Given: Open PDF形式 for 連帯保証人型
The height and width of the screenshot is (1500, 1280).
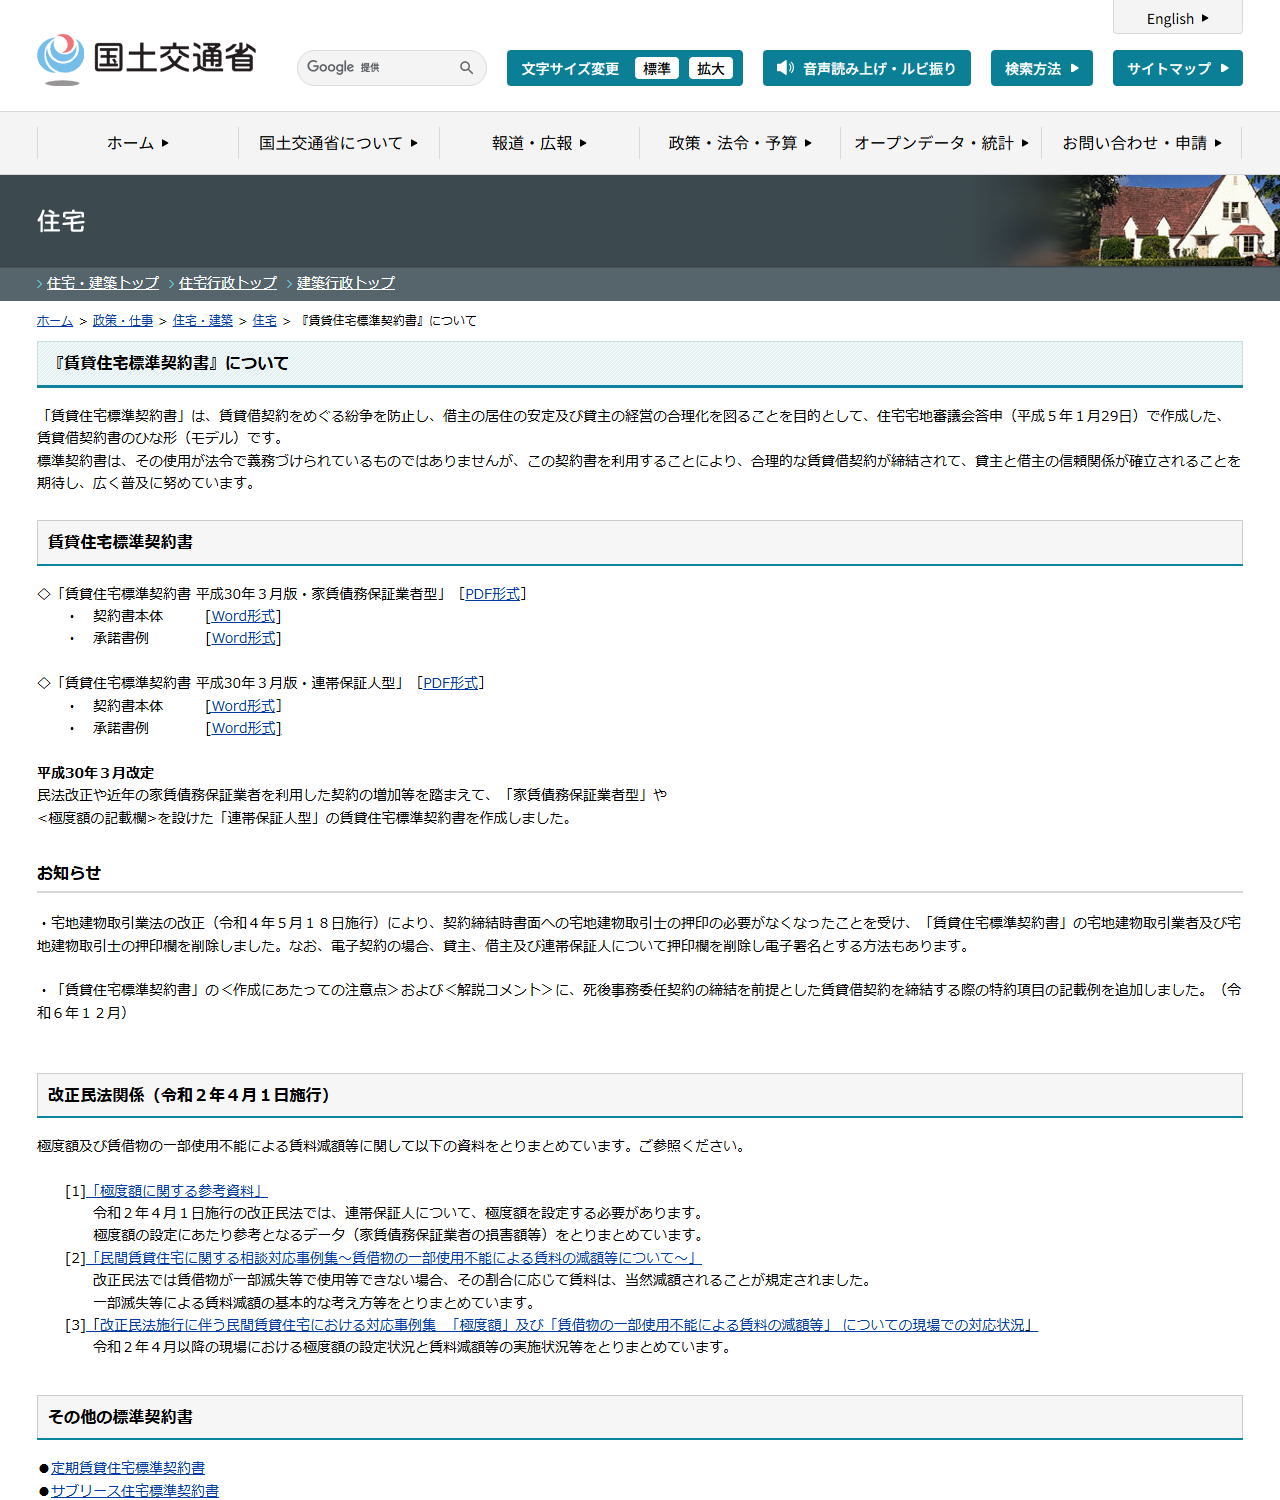Looking at the screenshot, I should [x=451, y=683].
